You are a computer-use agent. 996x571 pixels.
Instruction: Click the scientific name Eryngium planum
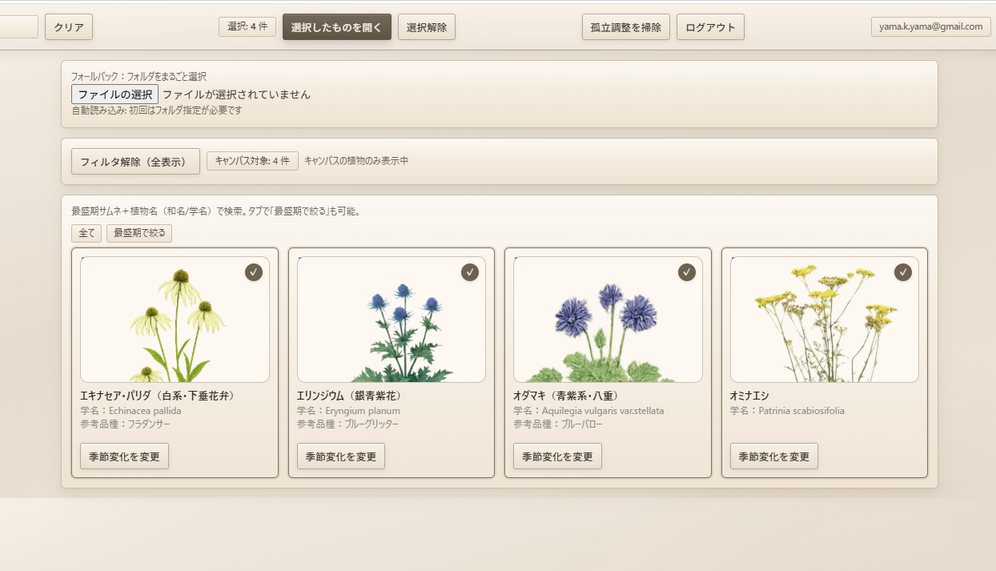point(363,411)
